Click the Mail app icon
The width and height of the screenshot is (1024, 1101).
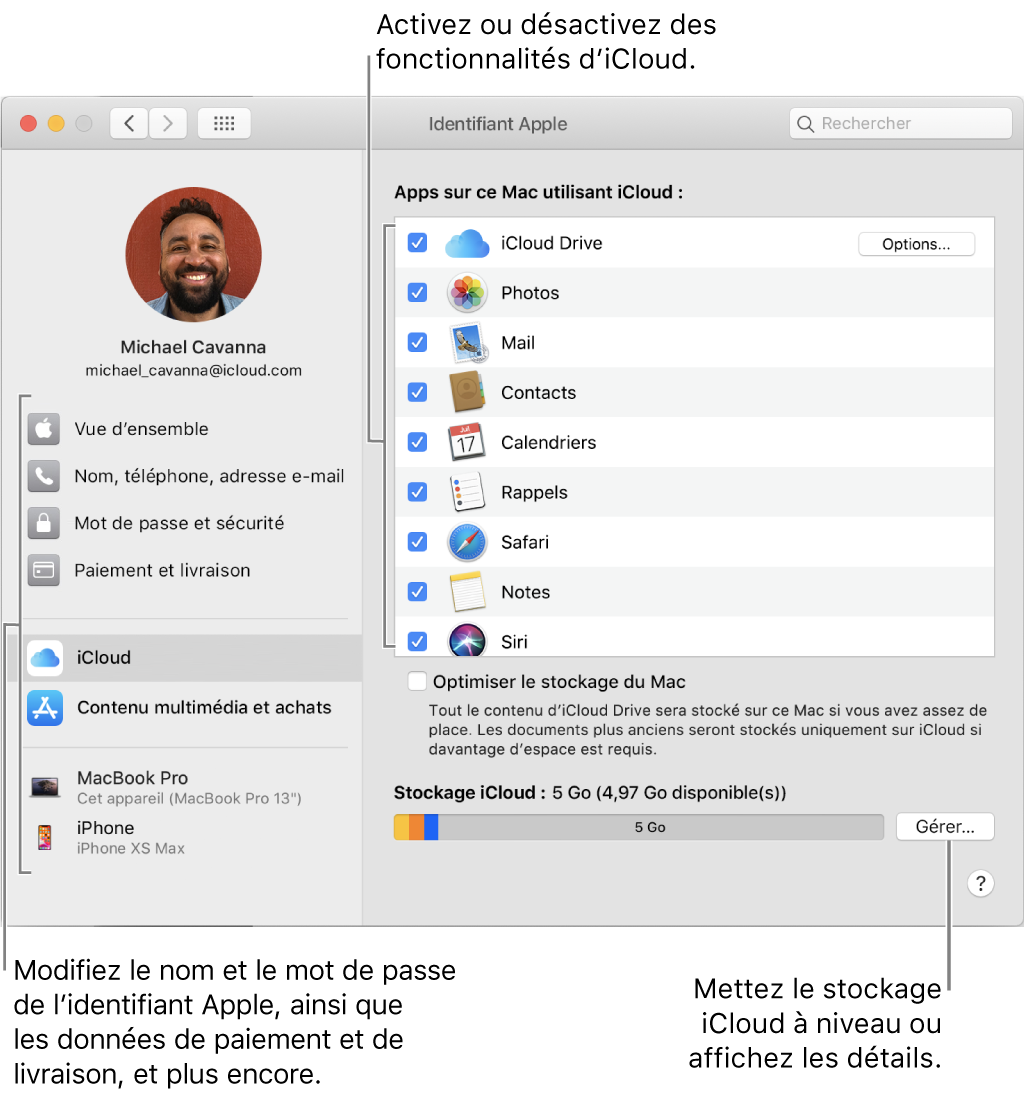click(x=466, y=342)
